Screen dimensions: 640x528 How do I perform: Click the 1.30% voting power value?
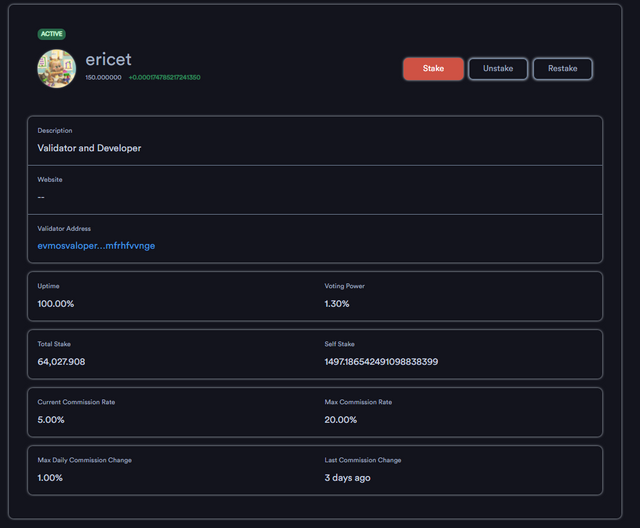[x=337, y=304]
